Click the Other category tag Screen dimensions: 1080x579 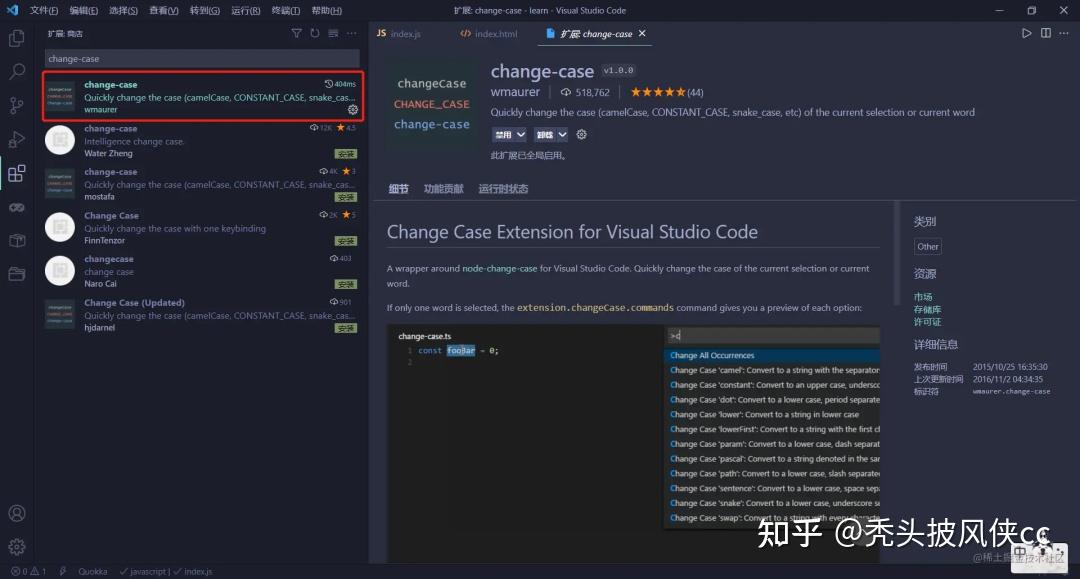tap(928, 246)
